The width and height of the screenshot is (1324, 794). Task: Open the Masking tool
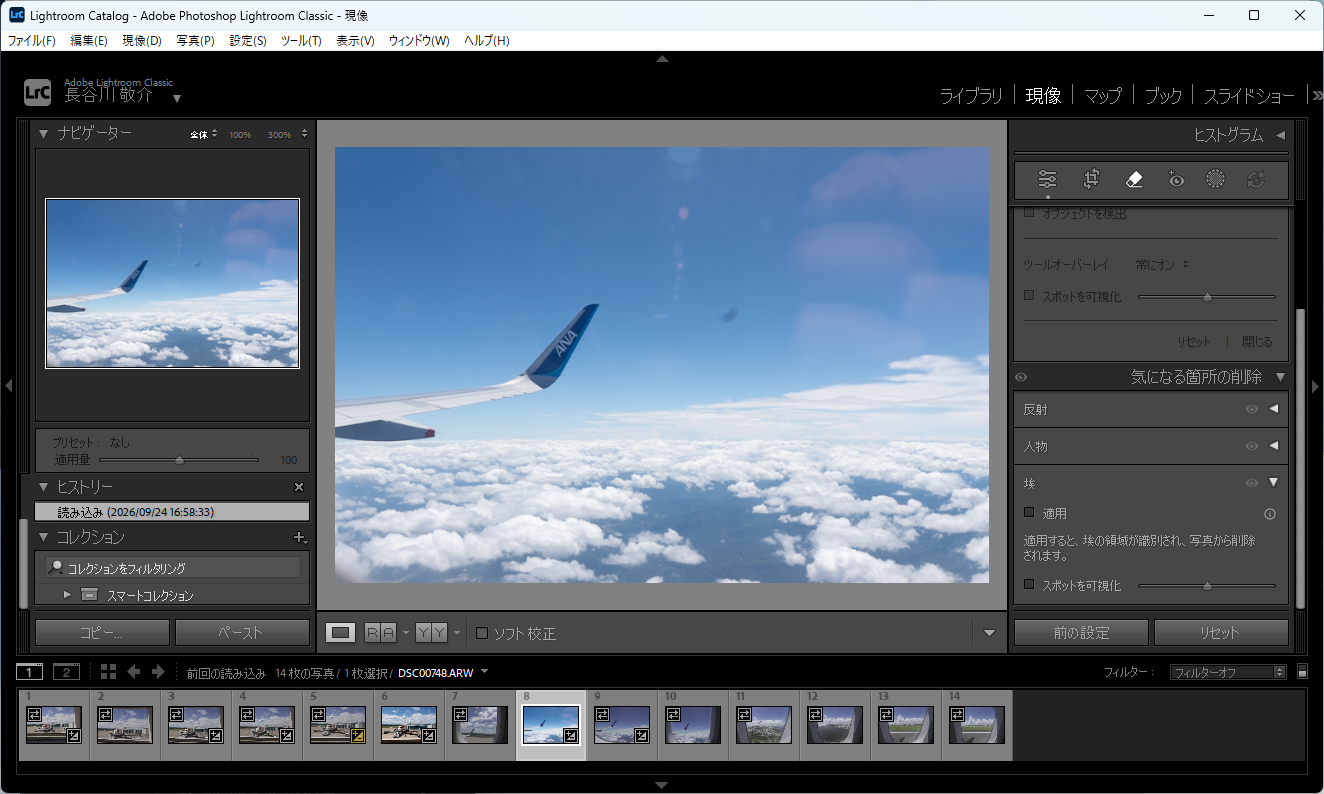pyautogui.click(x=1215, y=179)
